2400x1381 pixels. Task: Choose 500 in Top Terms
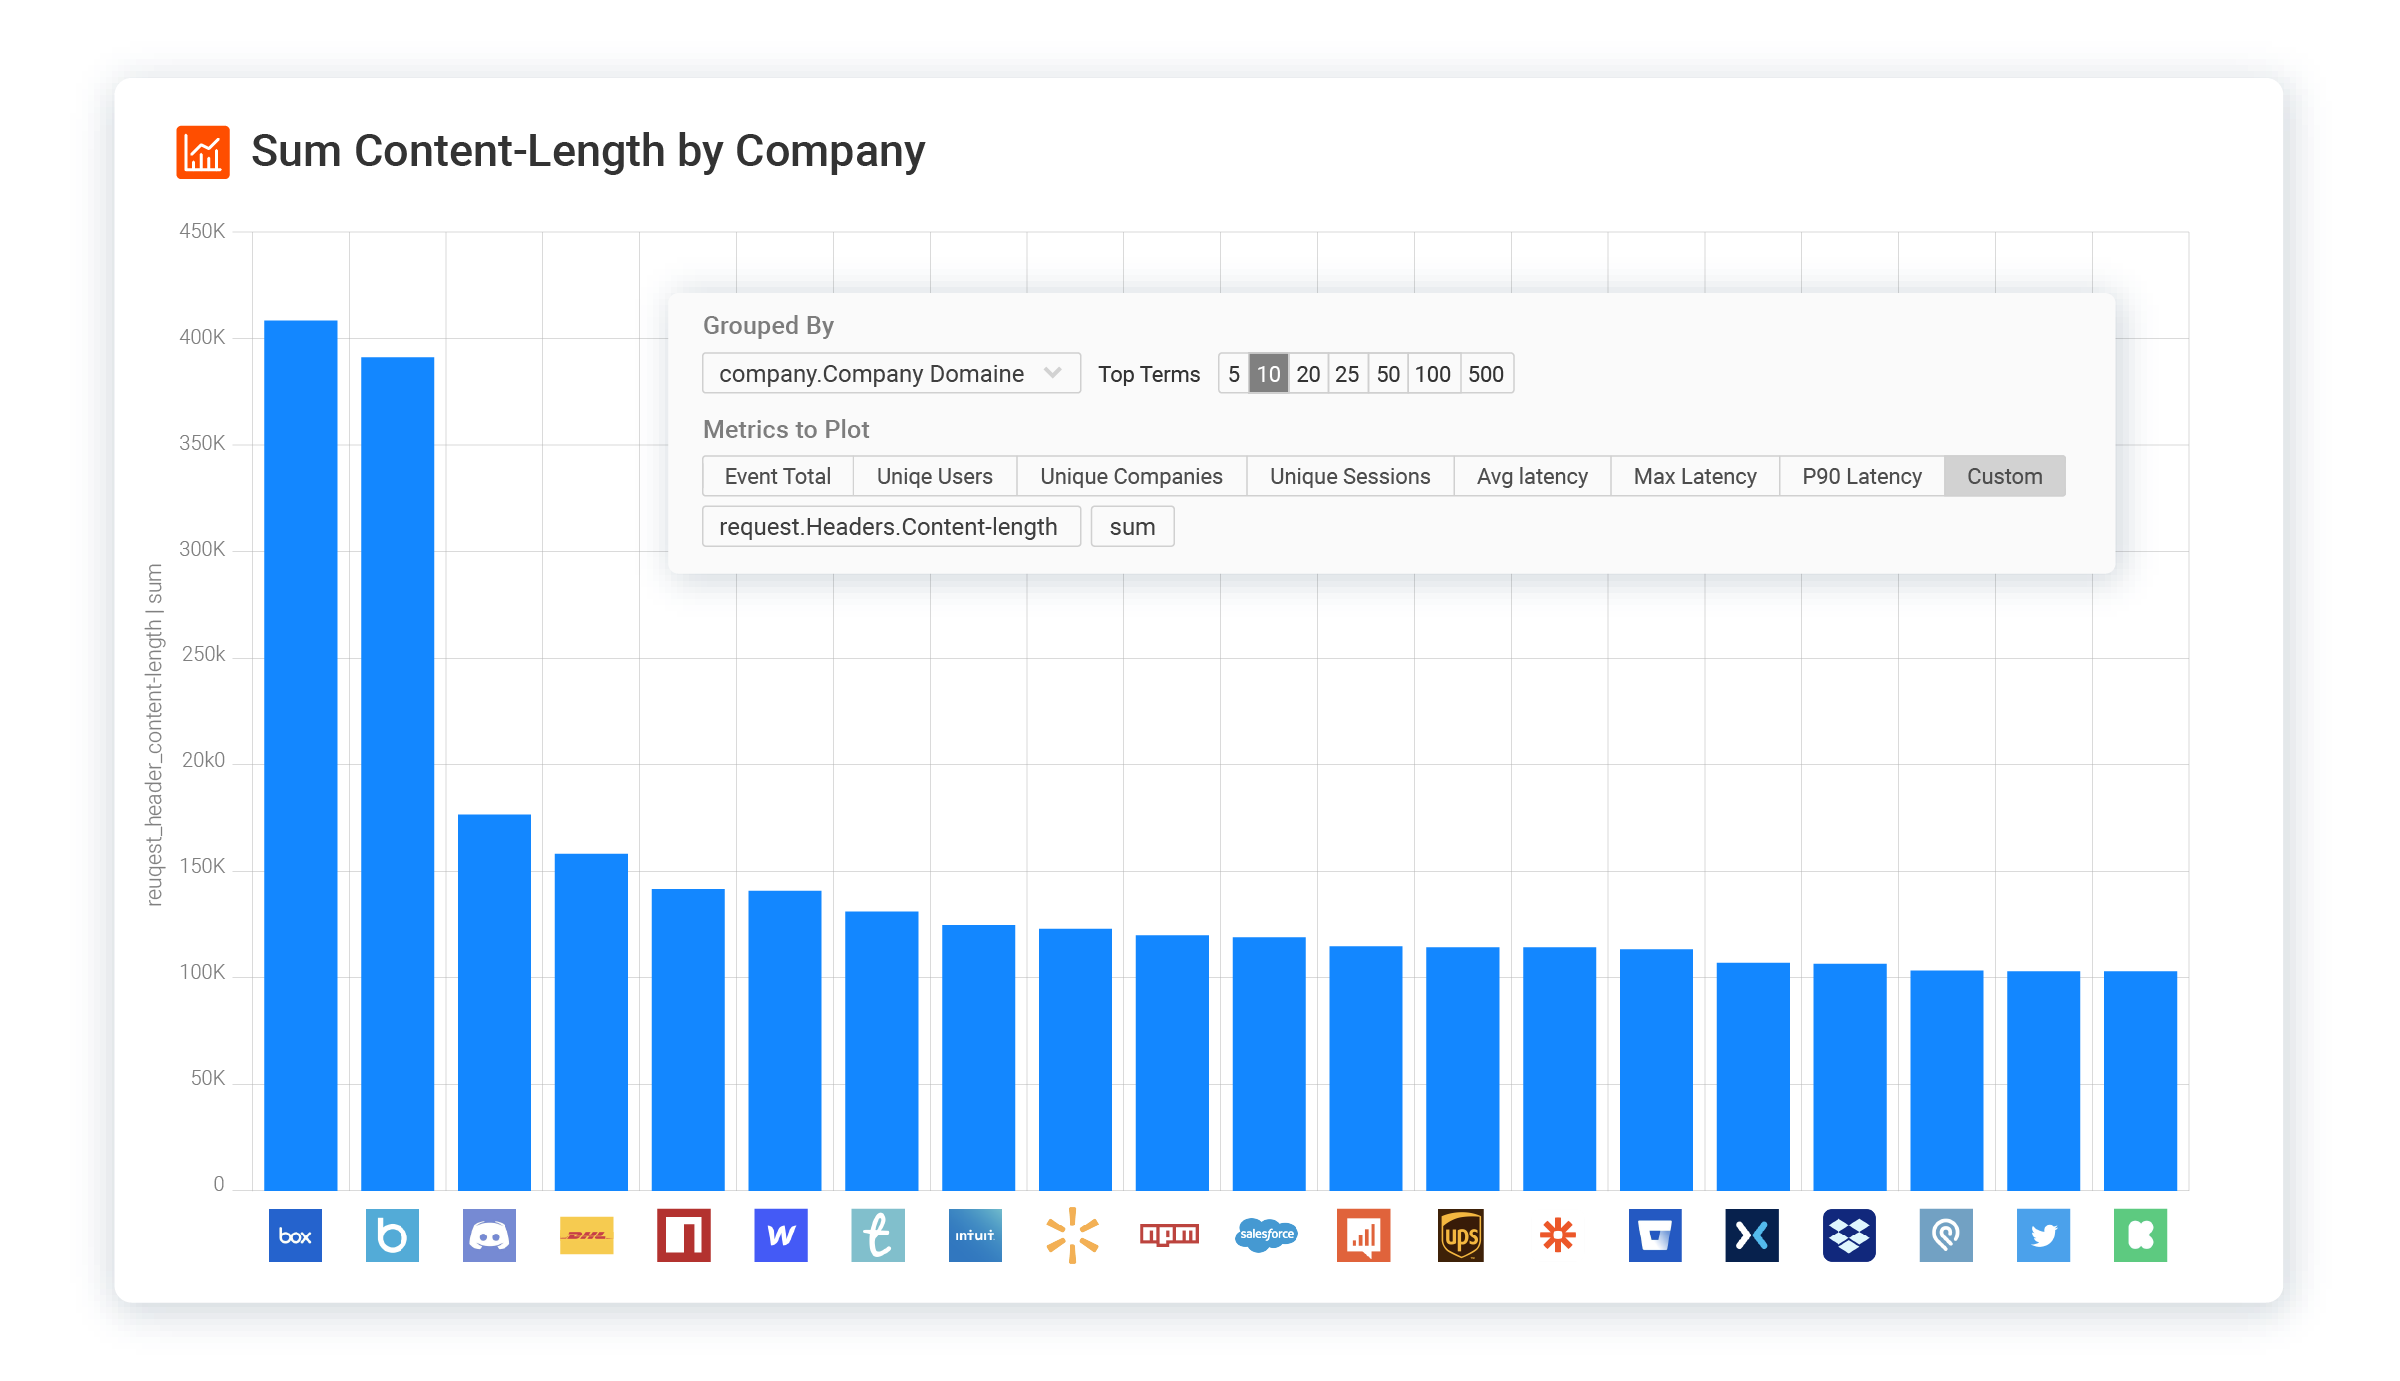[1486, 374]
